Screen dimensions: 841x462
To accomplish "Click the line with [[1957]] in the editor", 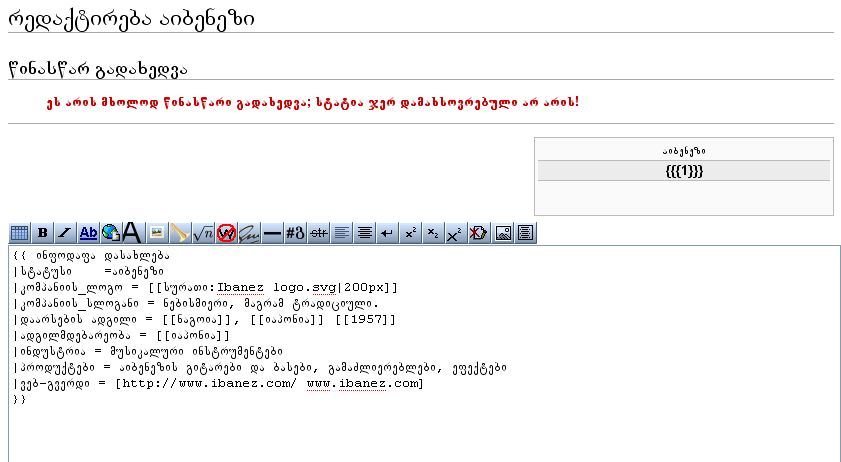I will click(204, 320).
